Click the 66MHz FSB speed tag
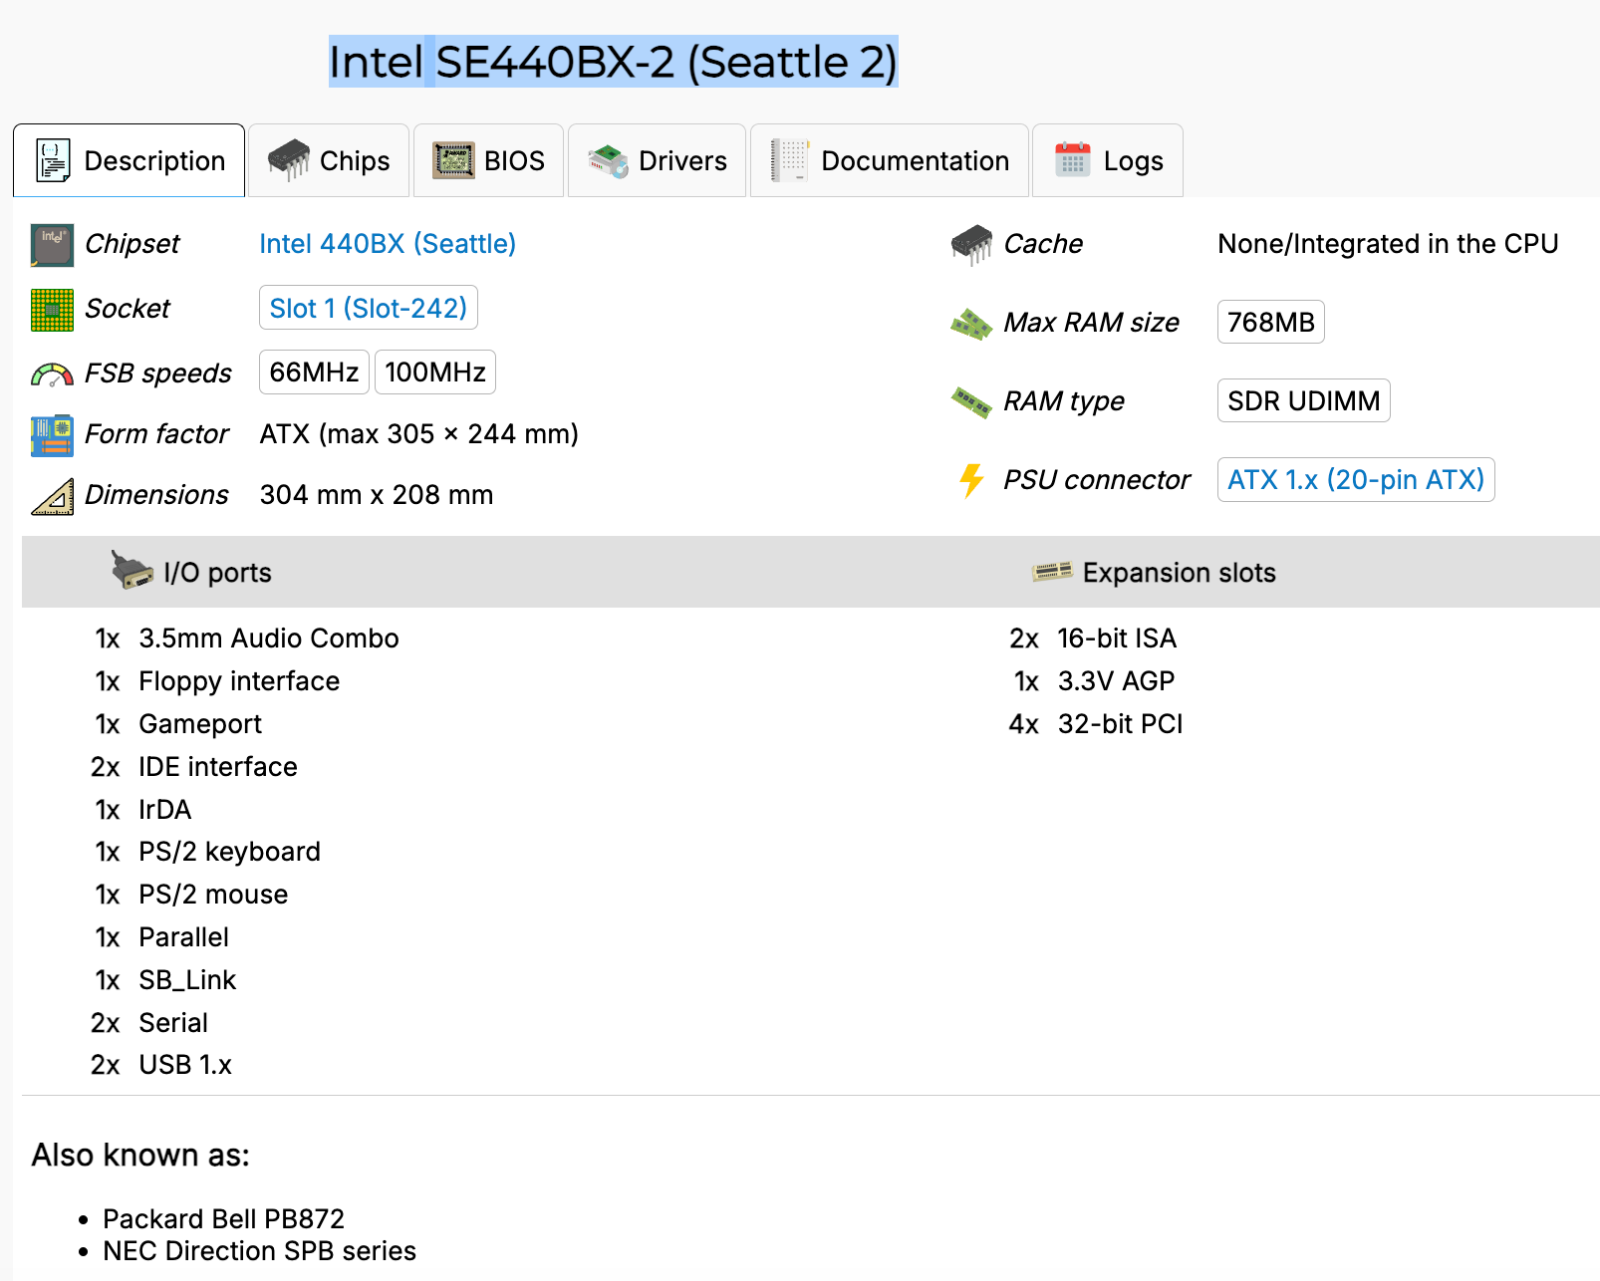Viewport: 1600px width, 1281px height. [x=314, y=372]
